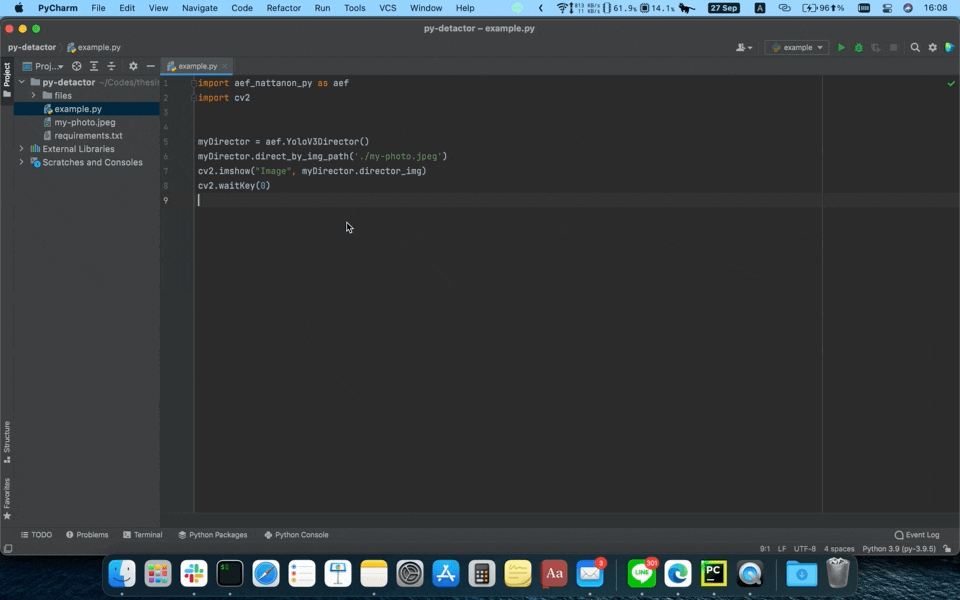Image resolution: width=960 pixels, height=600 pixels.
Task: Open Project panel options gear
Action: 133,66
